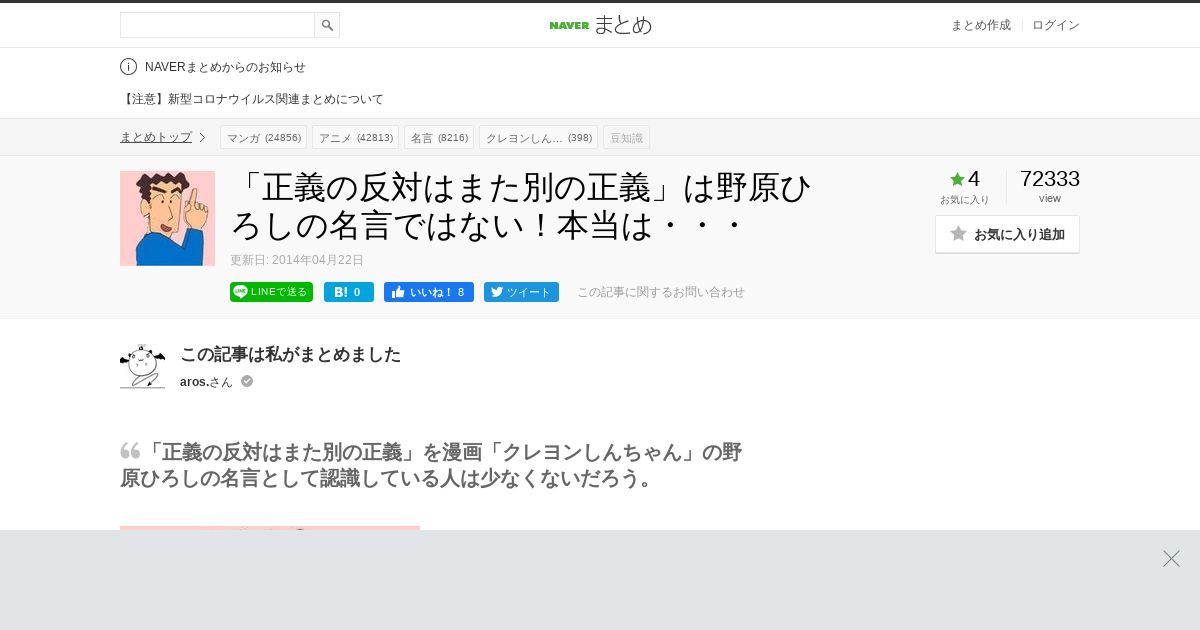
Task: Open この記事に関するお問い合わせ link
Action: tap(661, 292)
